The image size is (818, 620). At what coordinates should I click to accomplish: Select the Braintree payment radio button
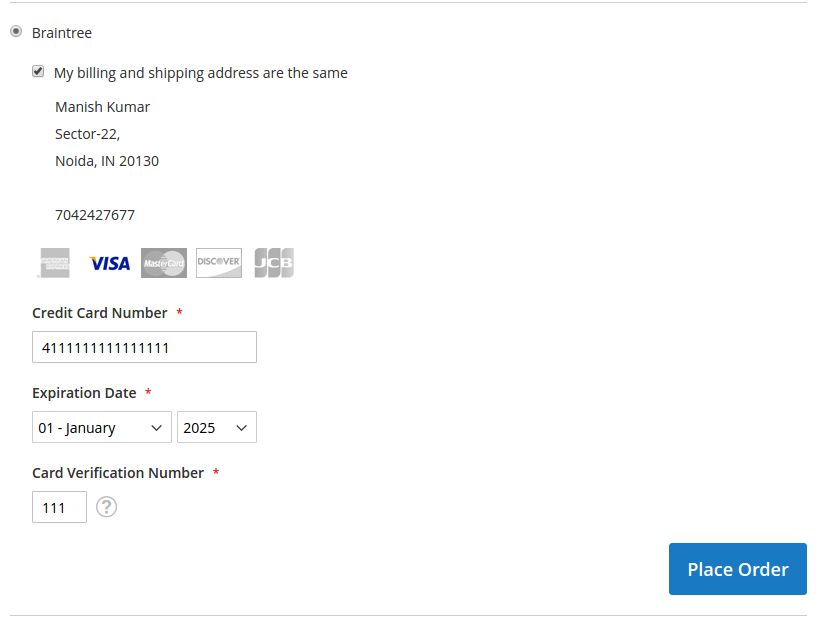[x=16, y=32]
